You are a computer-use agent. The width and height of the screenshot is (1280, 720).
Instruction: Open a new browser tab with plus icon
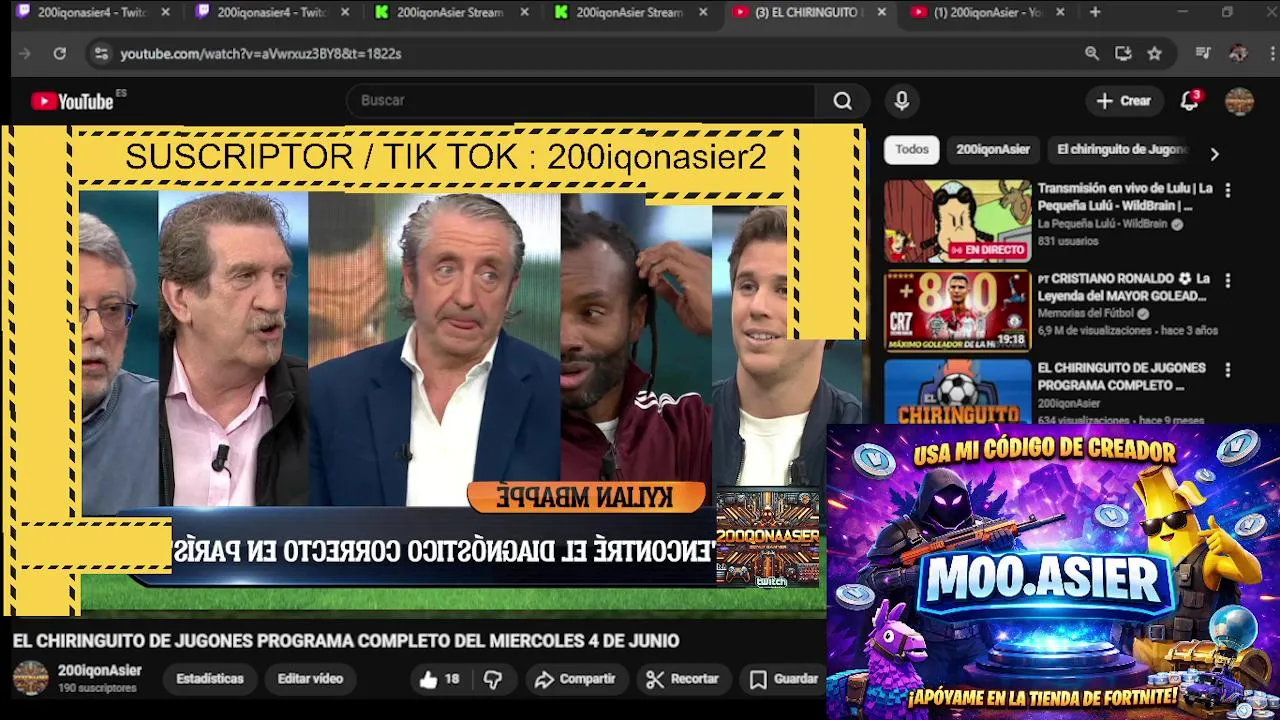[1095, 12]
